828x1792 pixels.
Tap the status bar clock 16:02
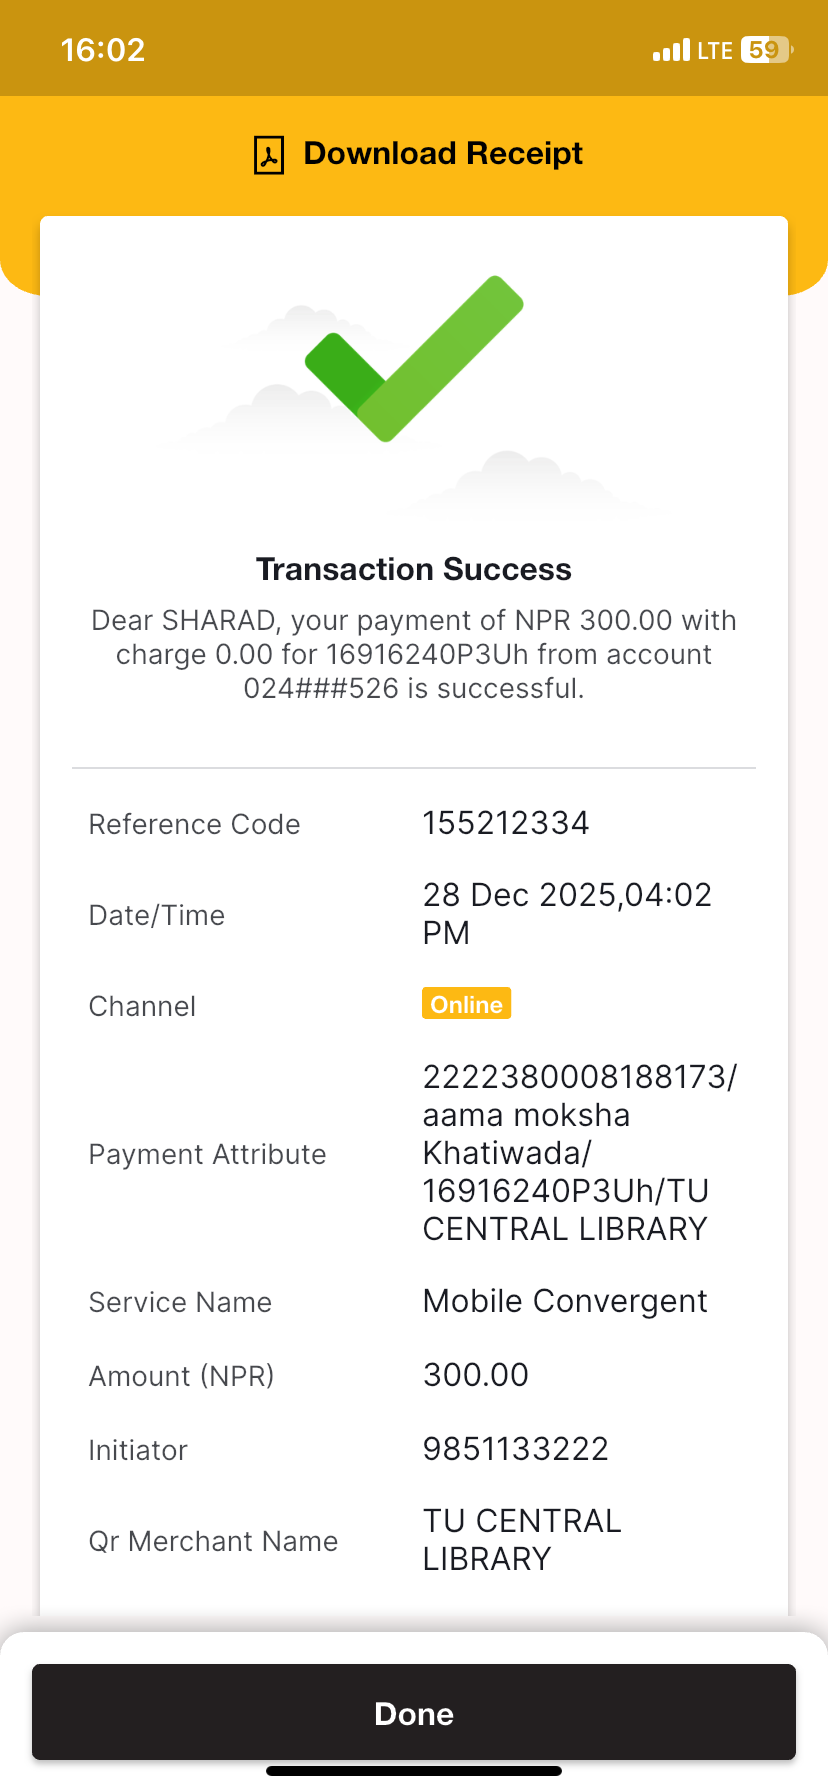(x=103, y=50)
